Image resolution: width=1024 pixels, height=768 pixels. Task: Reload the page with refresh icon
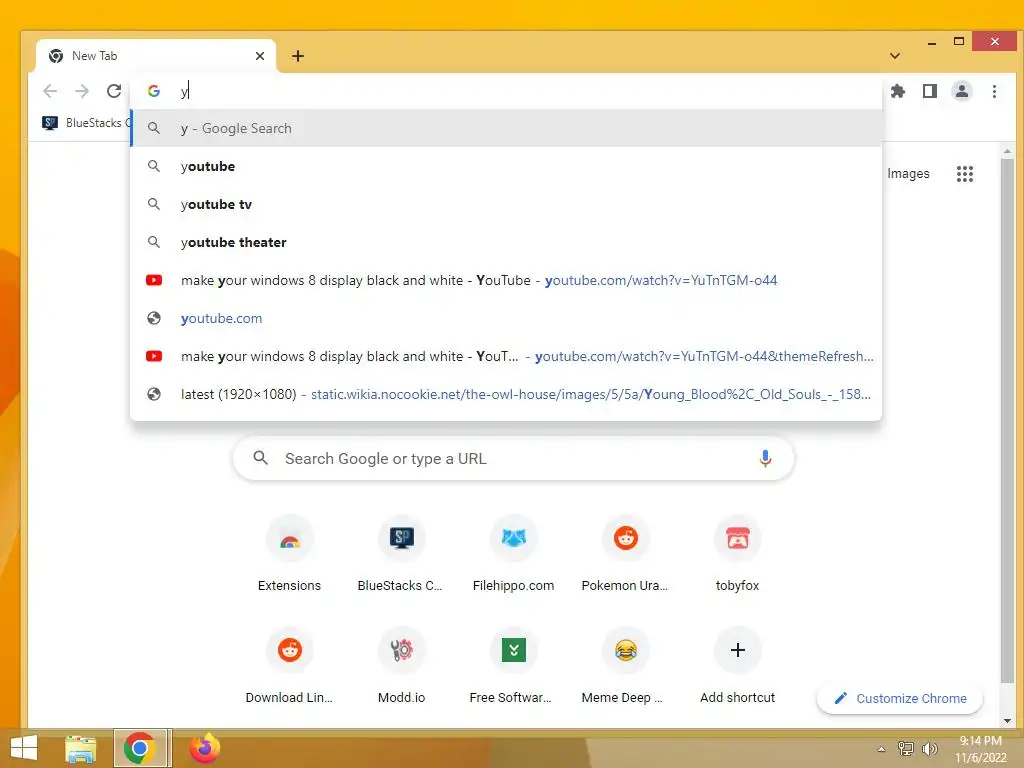114,91
